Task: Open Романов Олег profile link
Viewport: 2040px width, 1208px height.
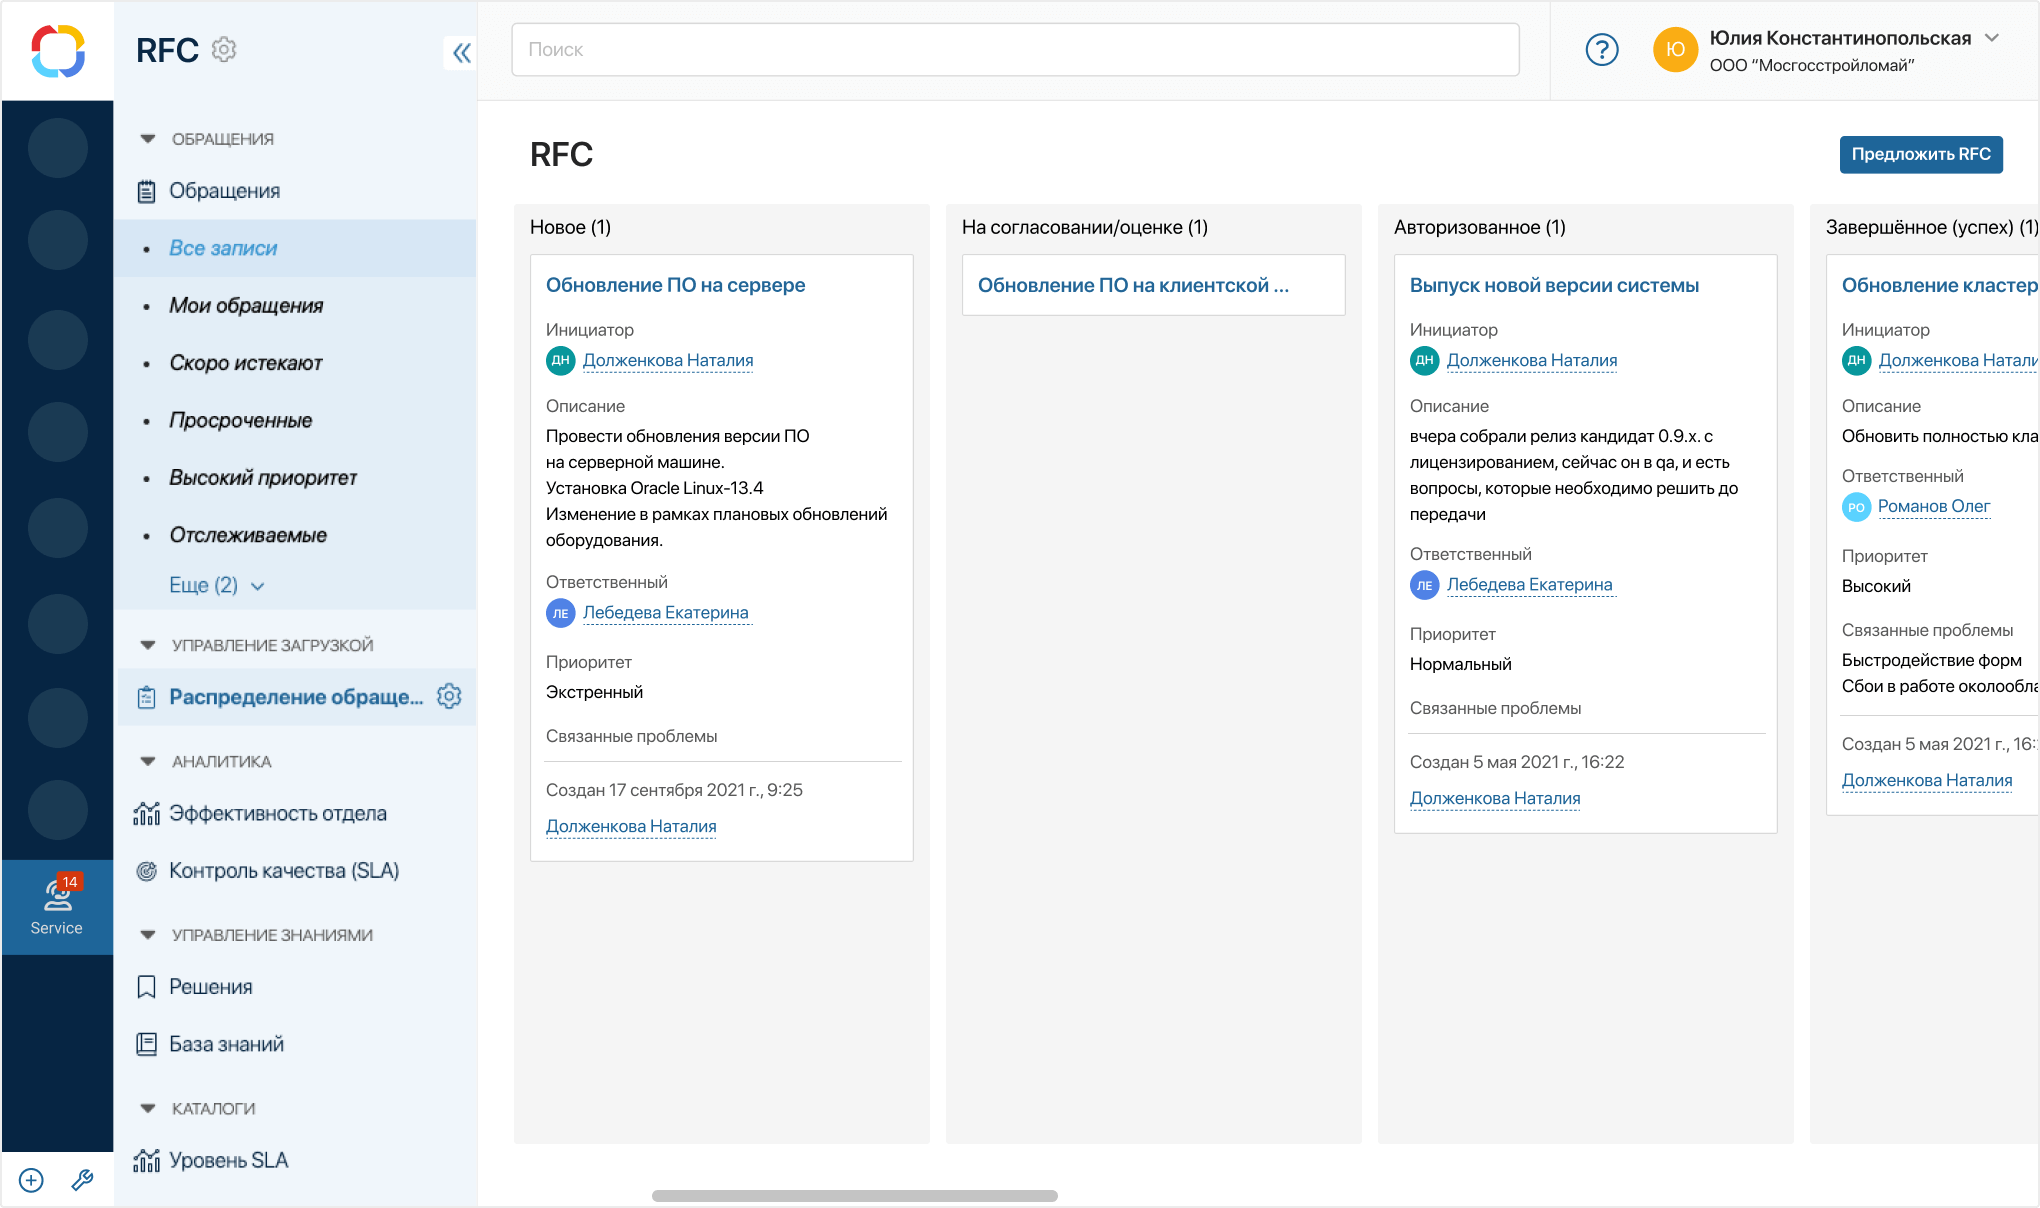Action: (x=1934, y=507)
